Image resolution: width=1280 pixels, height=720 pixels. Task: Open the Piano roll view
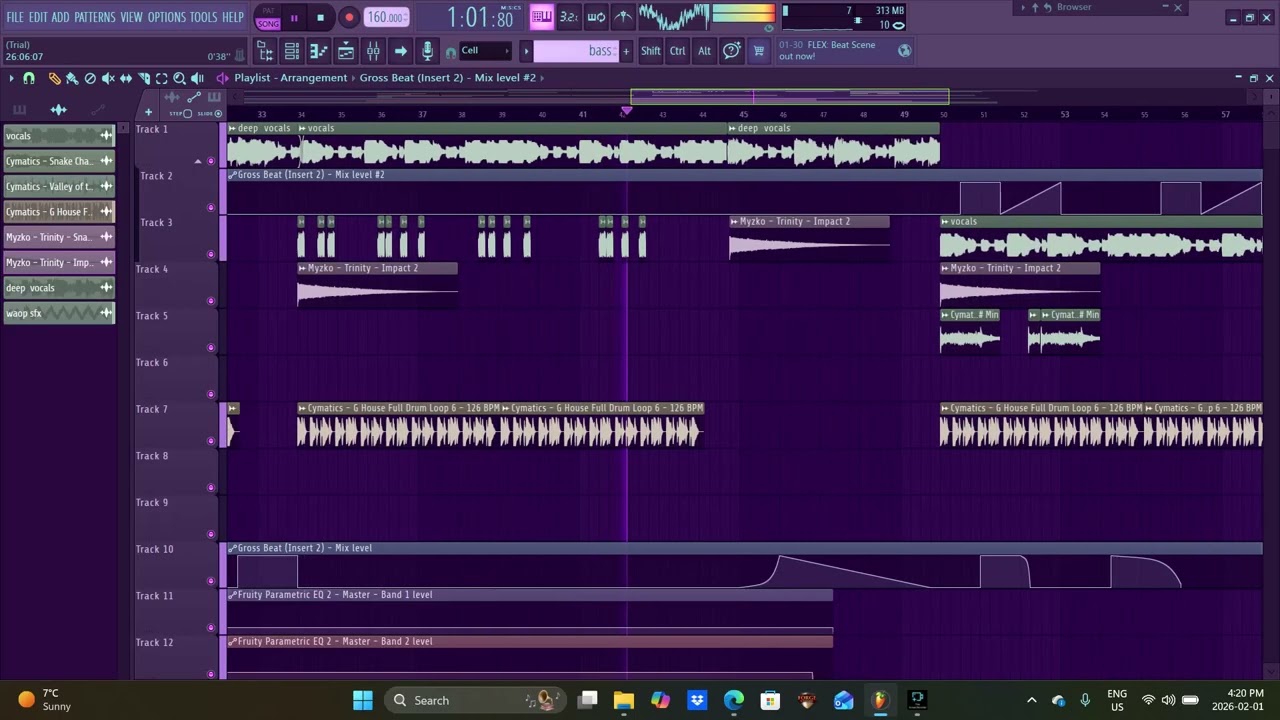(x=318, y=51)
